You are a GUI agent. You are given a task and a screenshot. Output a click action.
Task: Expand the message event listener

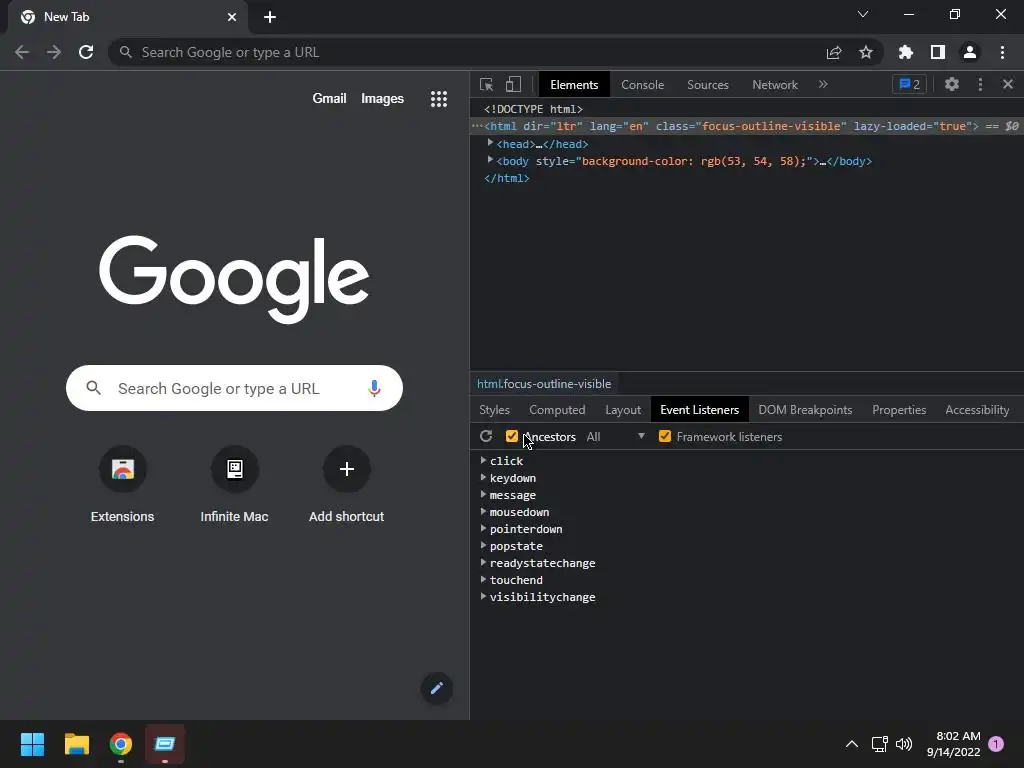pos(483,494)
